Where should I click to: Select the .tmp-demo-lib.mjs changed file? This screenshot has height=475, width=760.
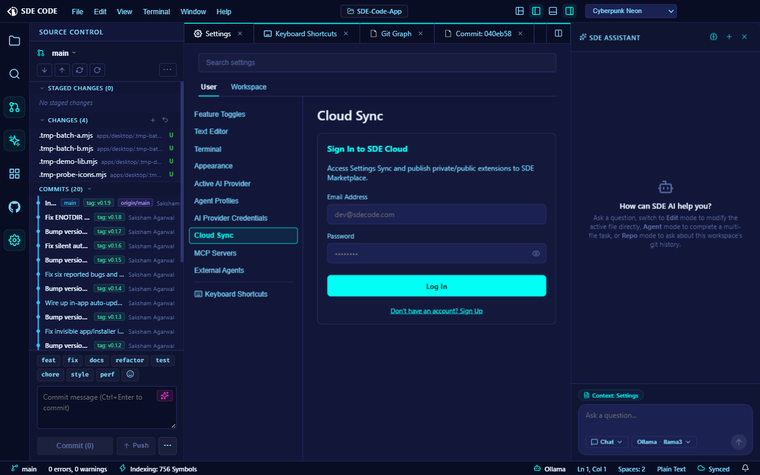click(106, 161)
